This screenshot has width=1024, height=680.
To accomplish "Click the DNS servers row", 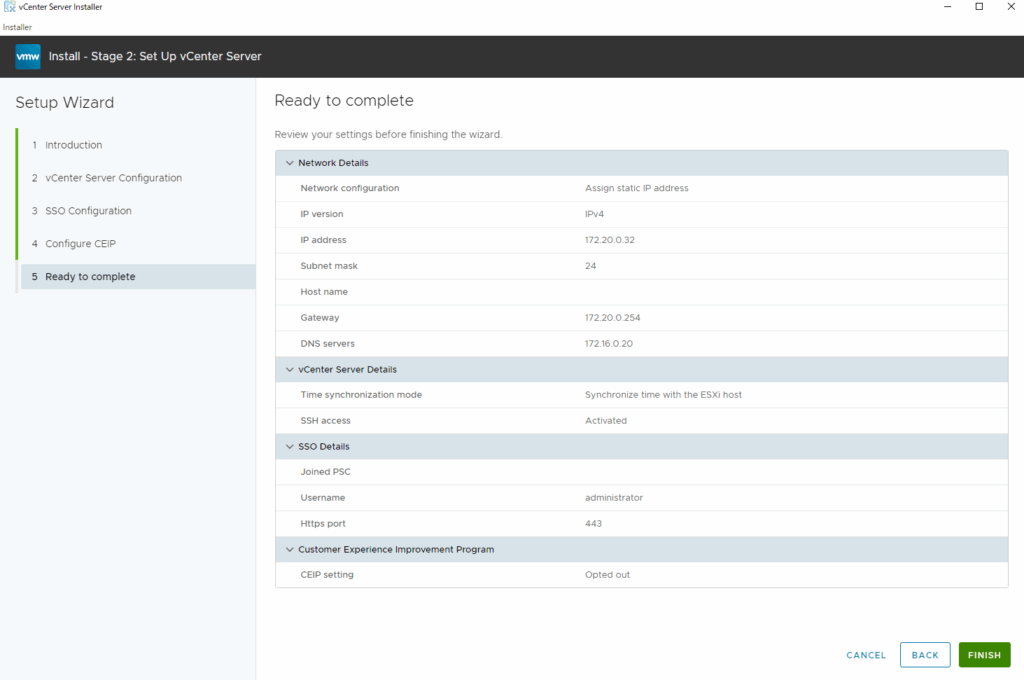I will point(640,343).
